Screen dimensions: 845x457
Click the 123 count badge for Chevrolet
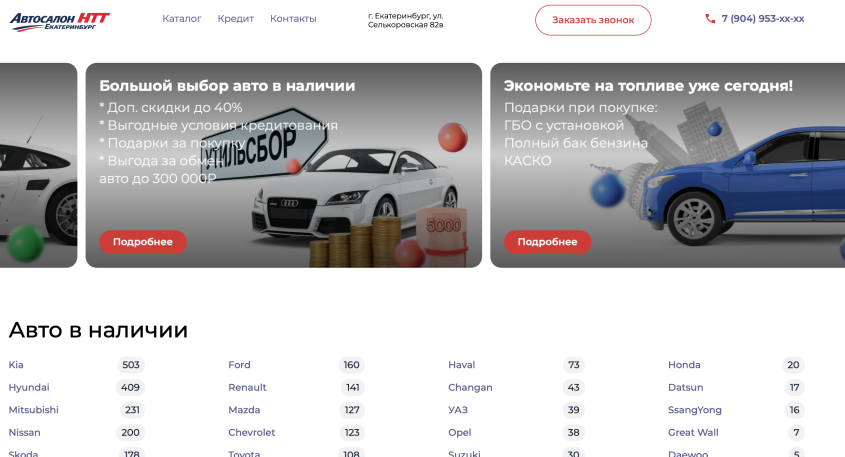click(352, 433)
